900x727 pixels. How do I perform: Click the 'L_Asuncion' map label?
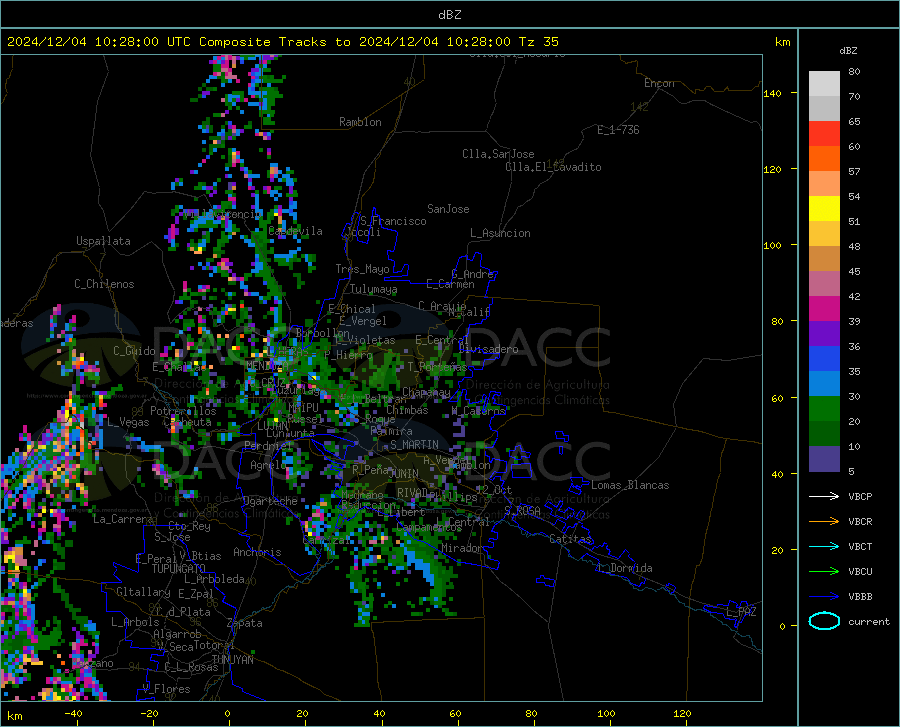point(500,233)
